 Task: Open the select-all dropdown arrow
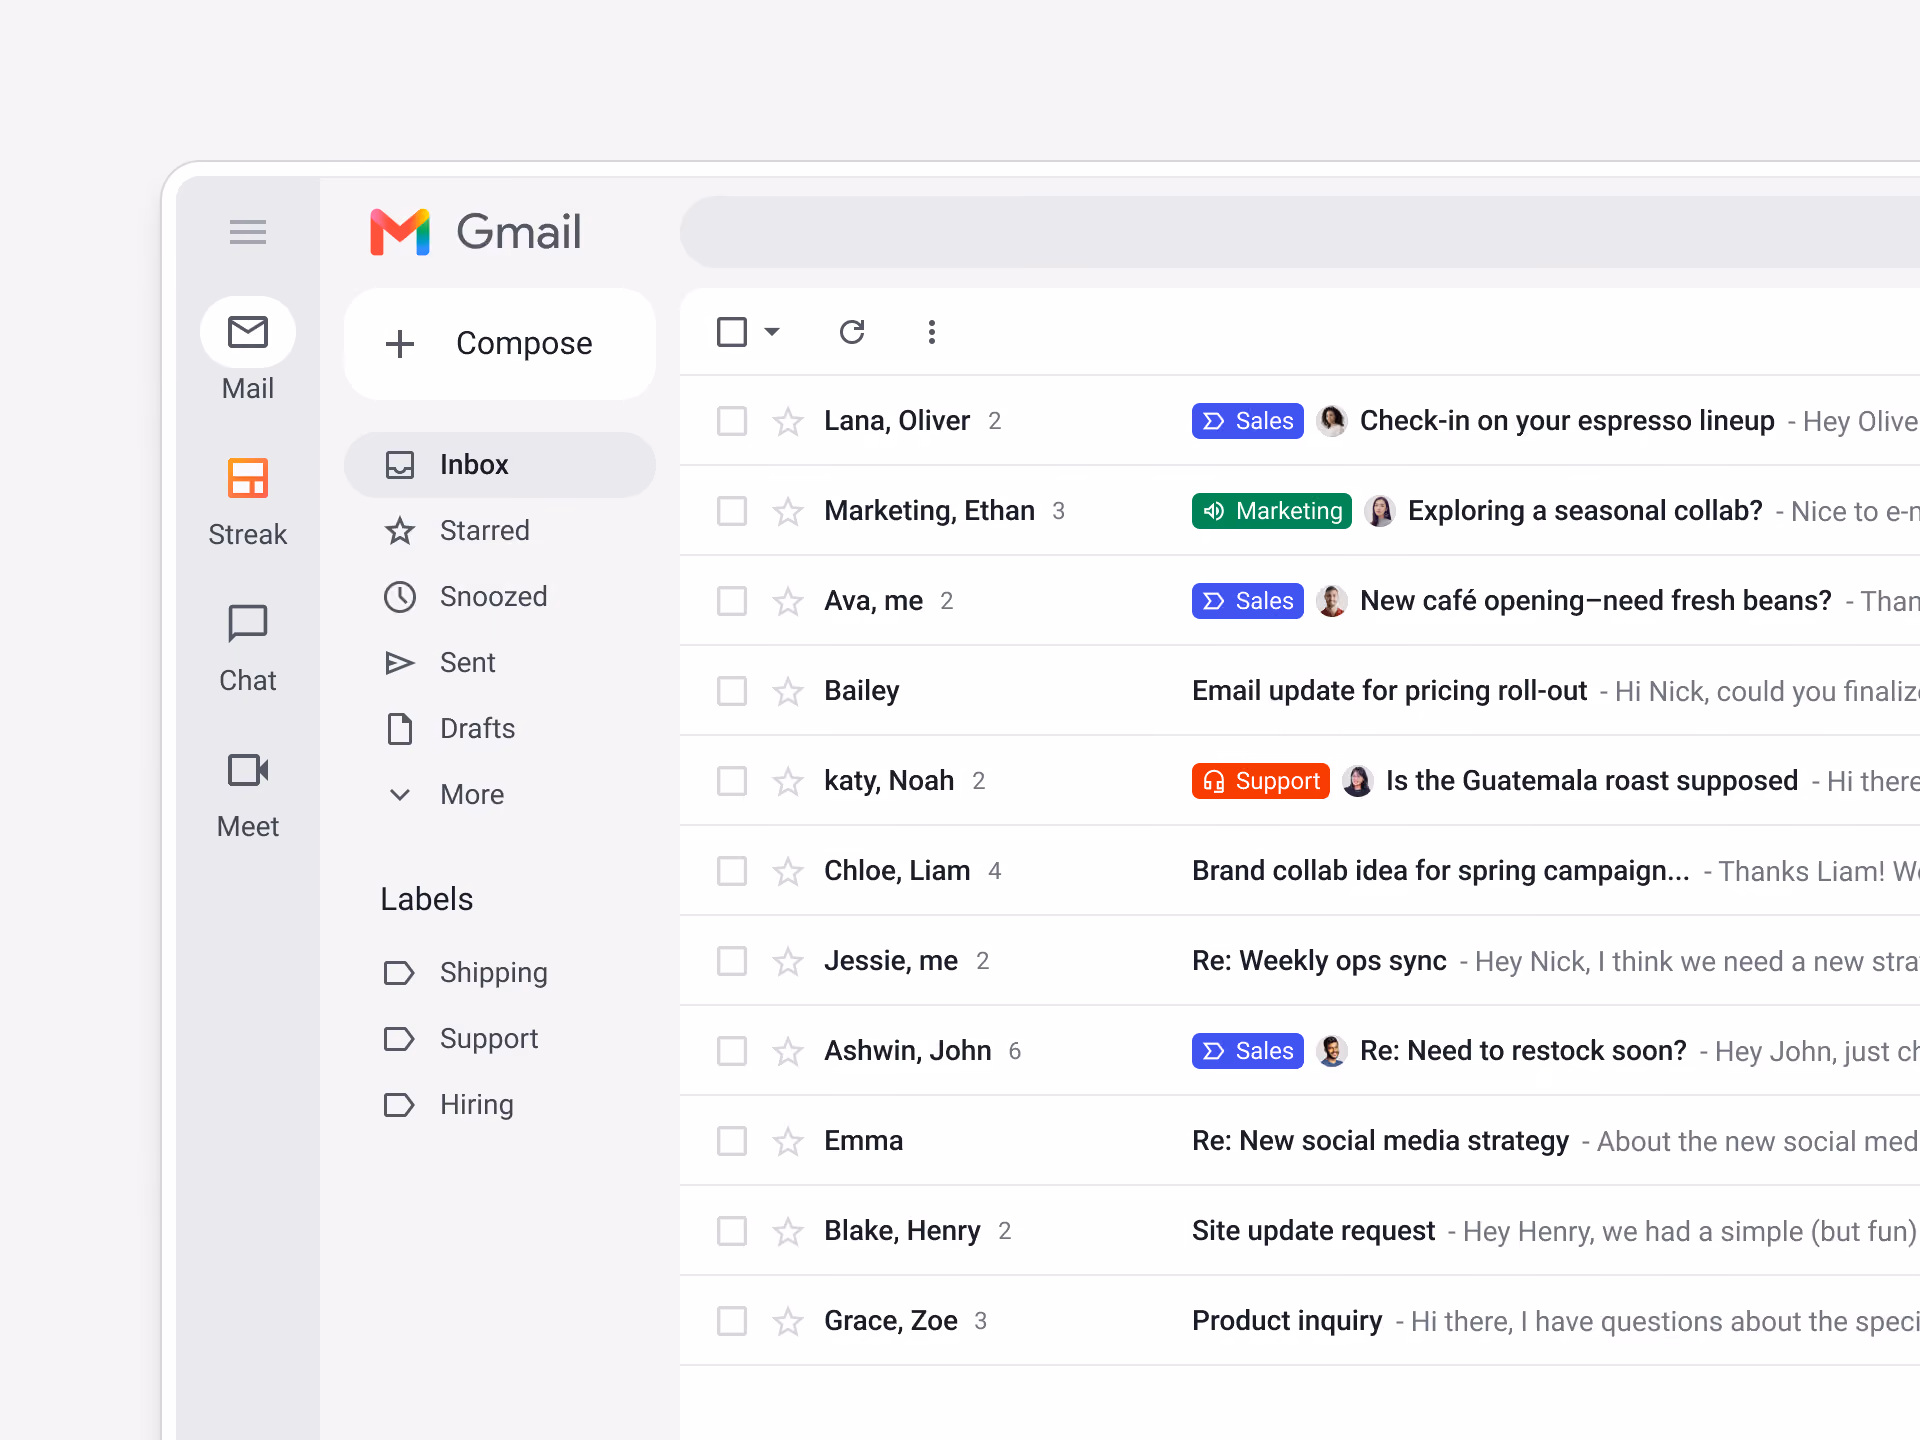pyautogui.click(x=772, y=332)
